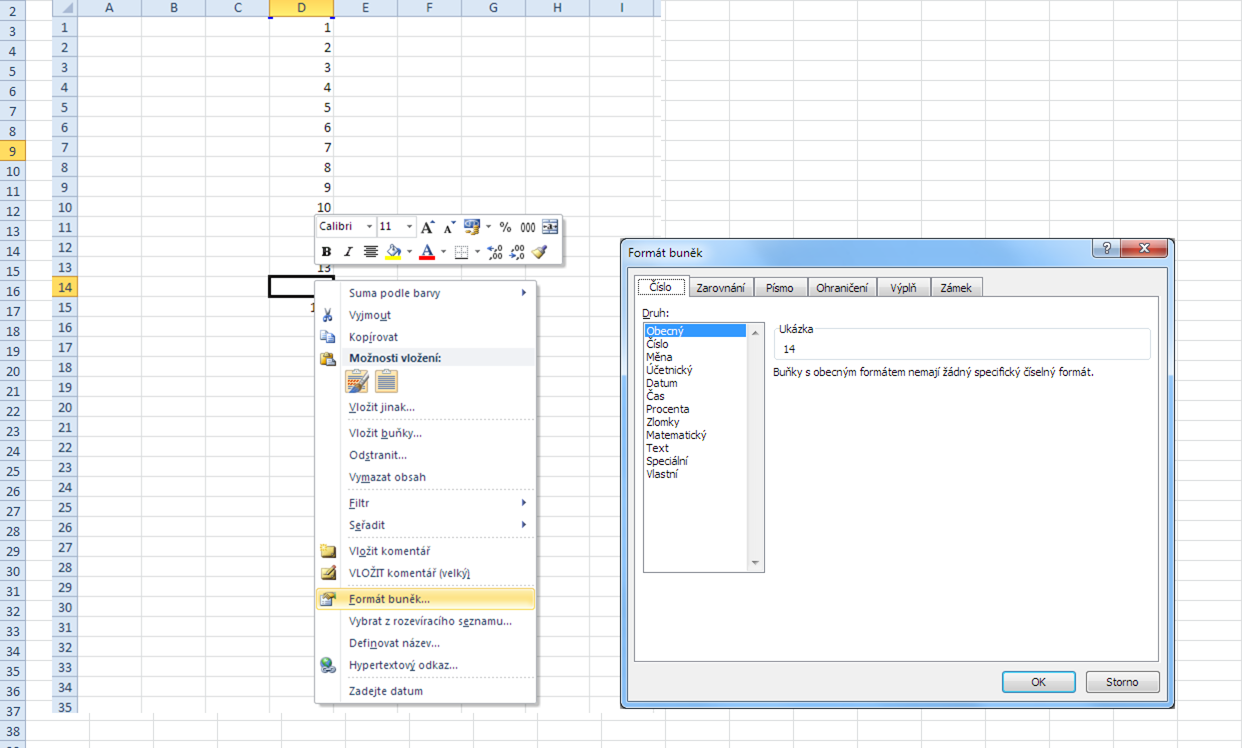
Task: Select Datum in the Druh list
Action: tap(662, 383)
